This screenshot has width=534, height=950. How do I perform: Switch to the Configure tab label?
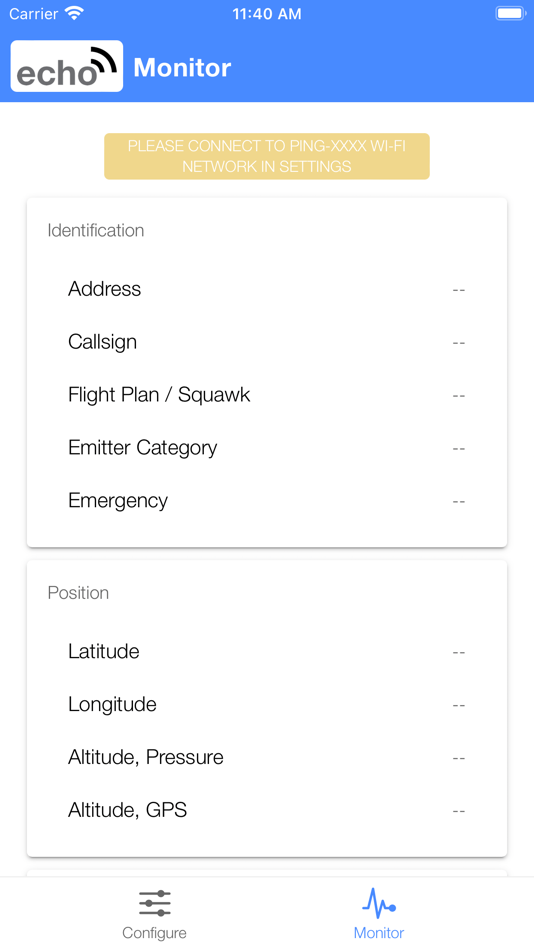154,932
